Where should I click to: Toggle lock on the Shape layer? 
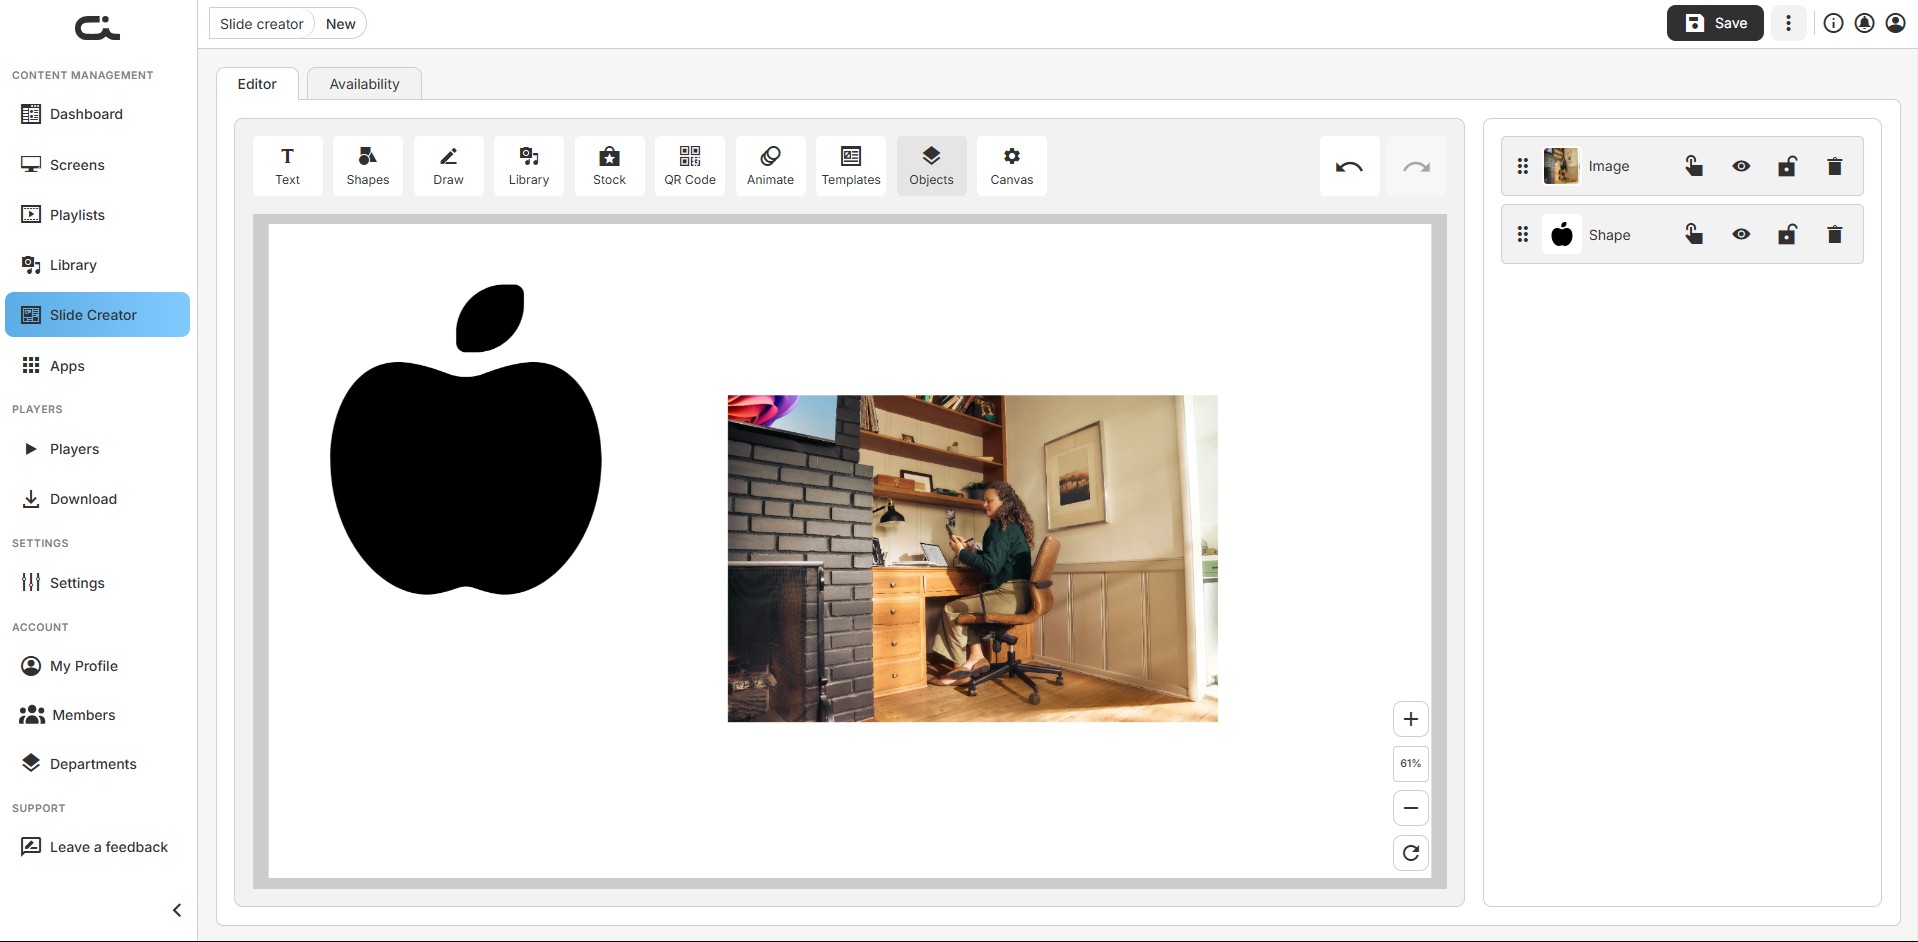click(1787, 235)
